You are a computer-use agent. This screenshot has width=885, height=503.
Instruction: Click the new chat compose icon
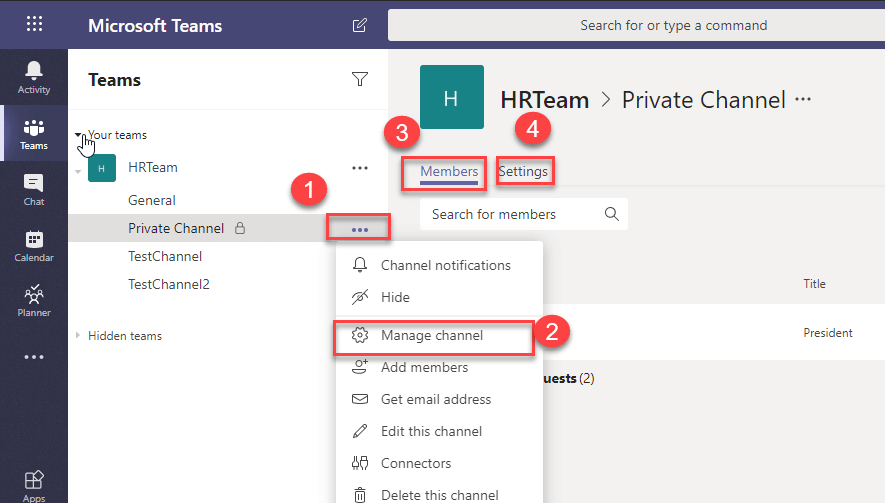click(x=360, y=25)
